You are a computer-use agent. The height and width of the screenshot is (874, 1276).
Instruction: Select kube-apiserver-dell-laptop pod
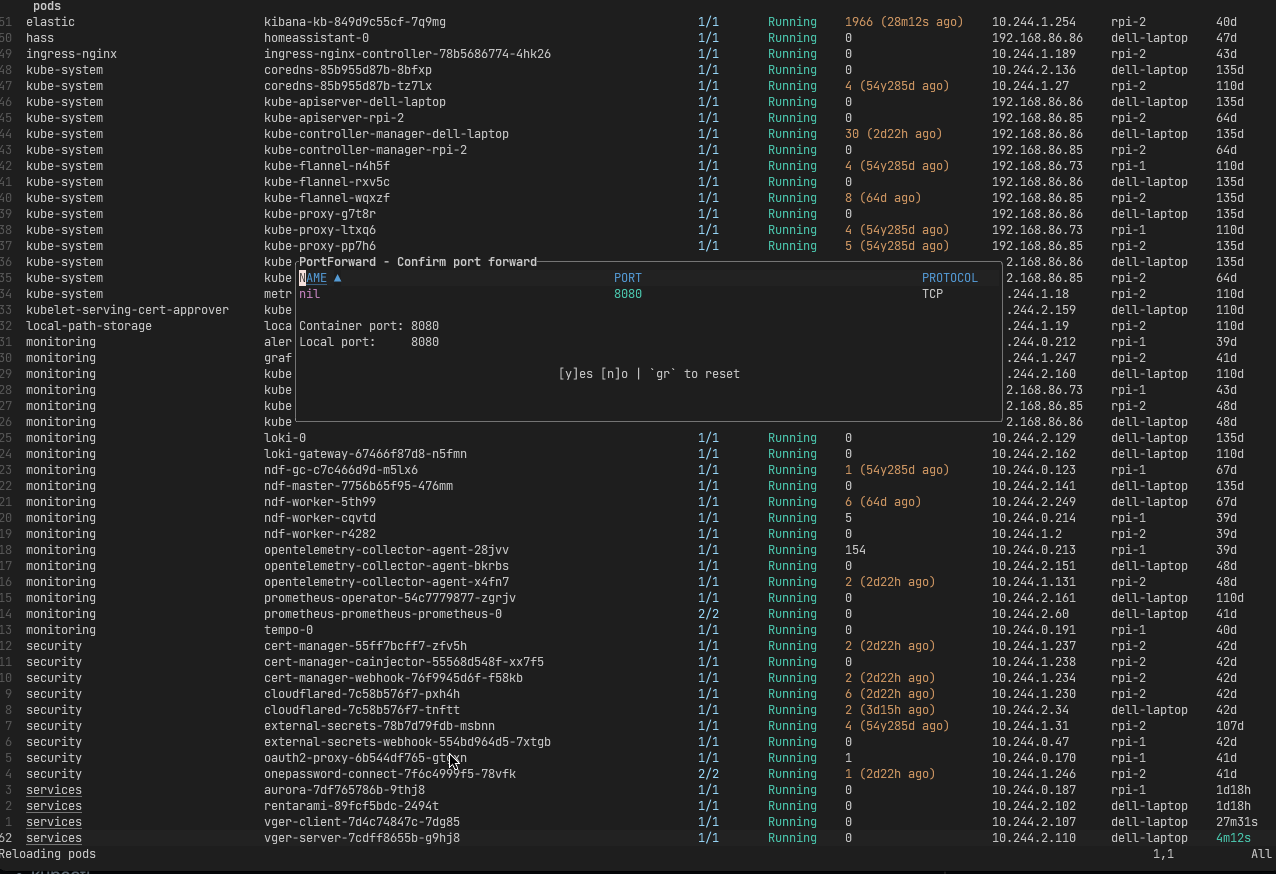[x=355, y=102]
